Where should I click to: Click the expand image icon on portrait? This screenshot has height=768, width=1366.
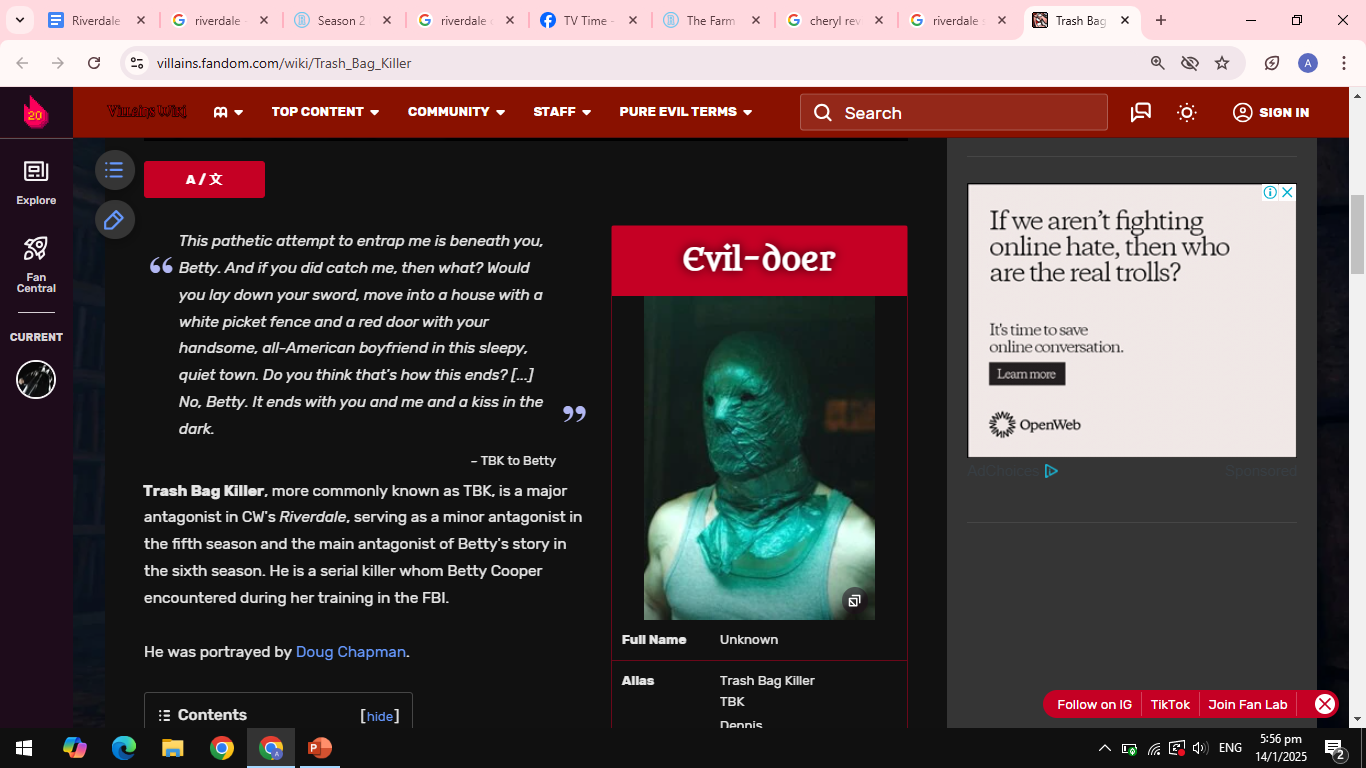854,600
